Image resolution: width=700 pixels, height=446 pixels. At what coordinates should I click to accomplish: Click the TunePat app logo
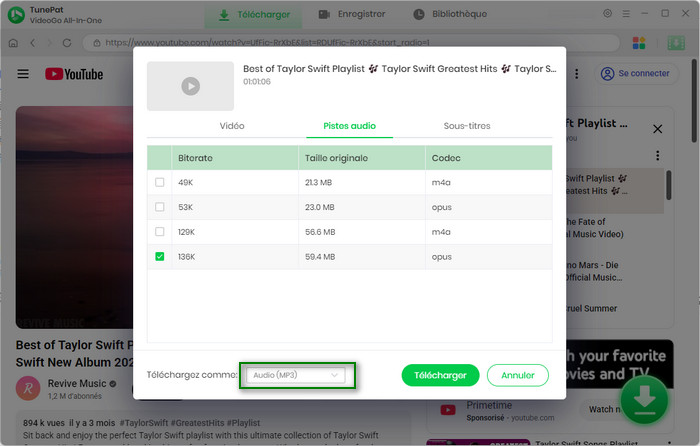pos(16,15)
